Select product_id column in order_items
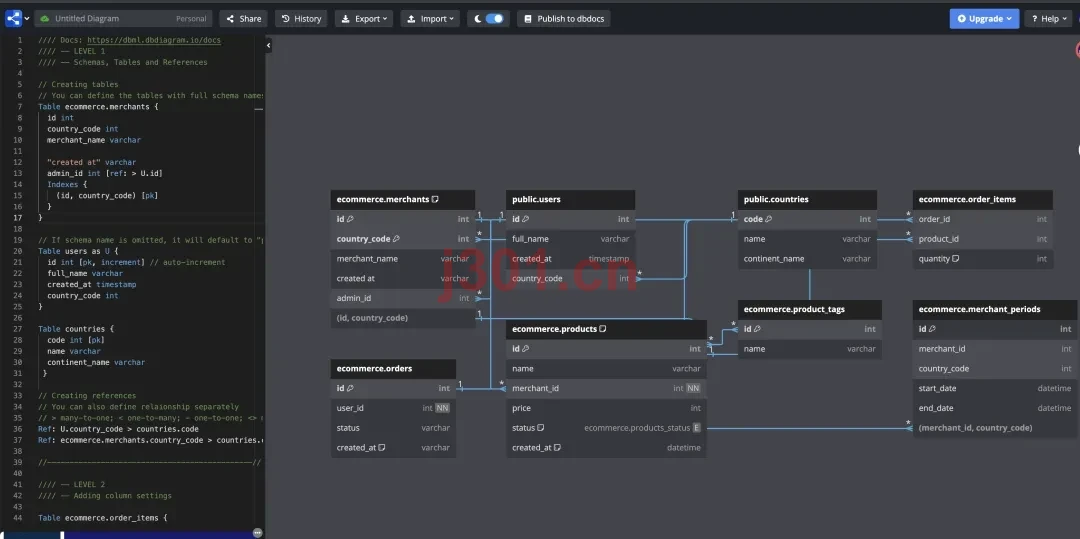Viewport: 1080px width, 539px height. pos(983,239)
